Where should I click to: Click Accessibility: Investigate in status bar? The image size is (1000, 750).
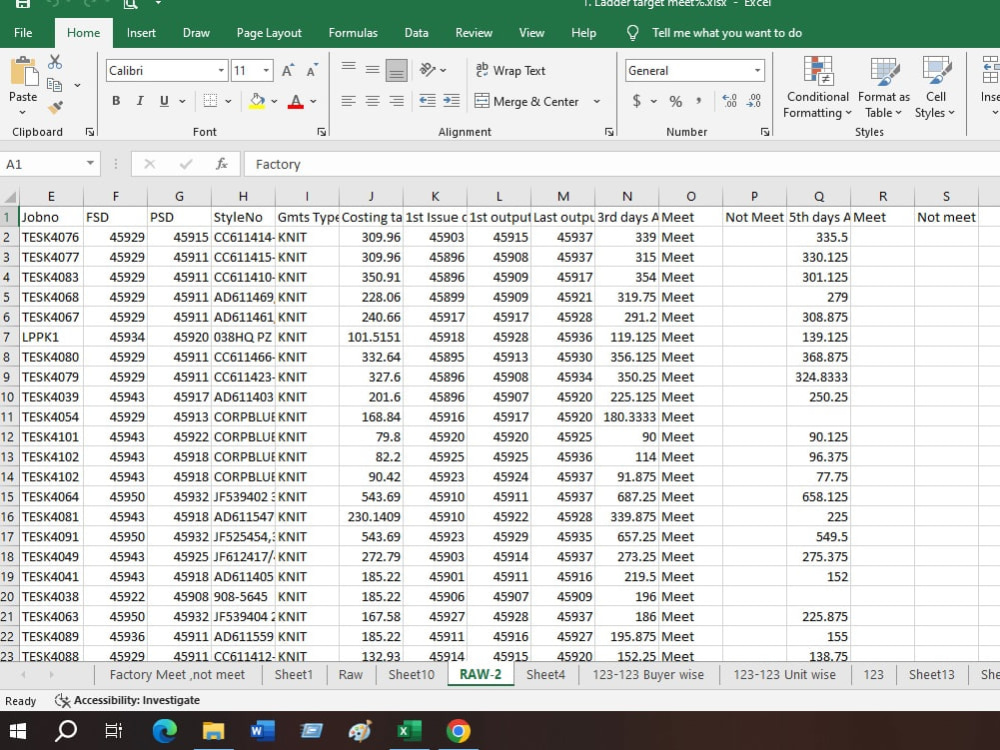[128, 700]
